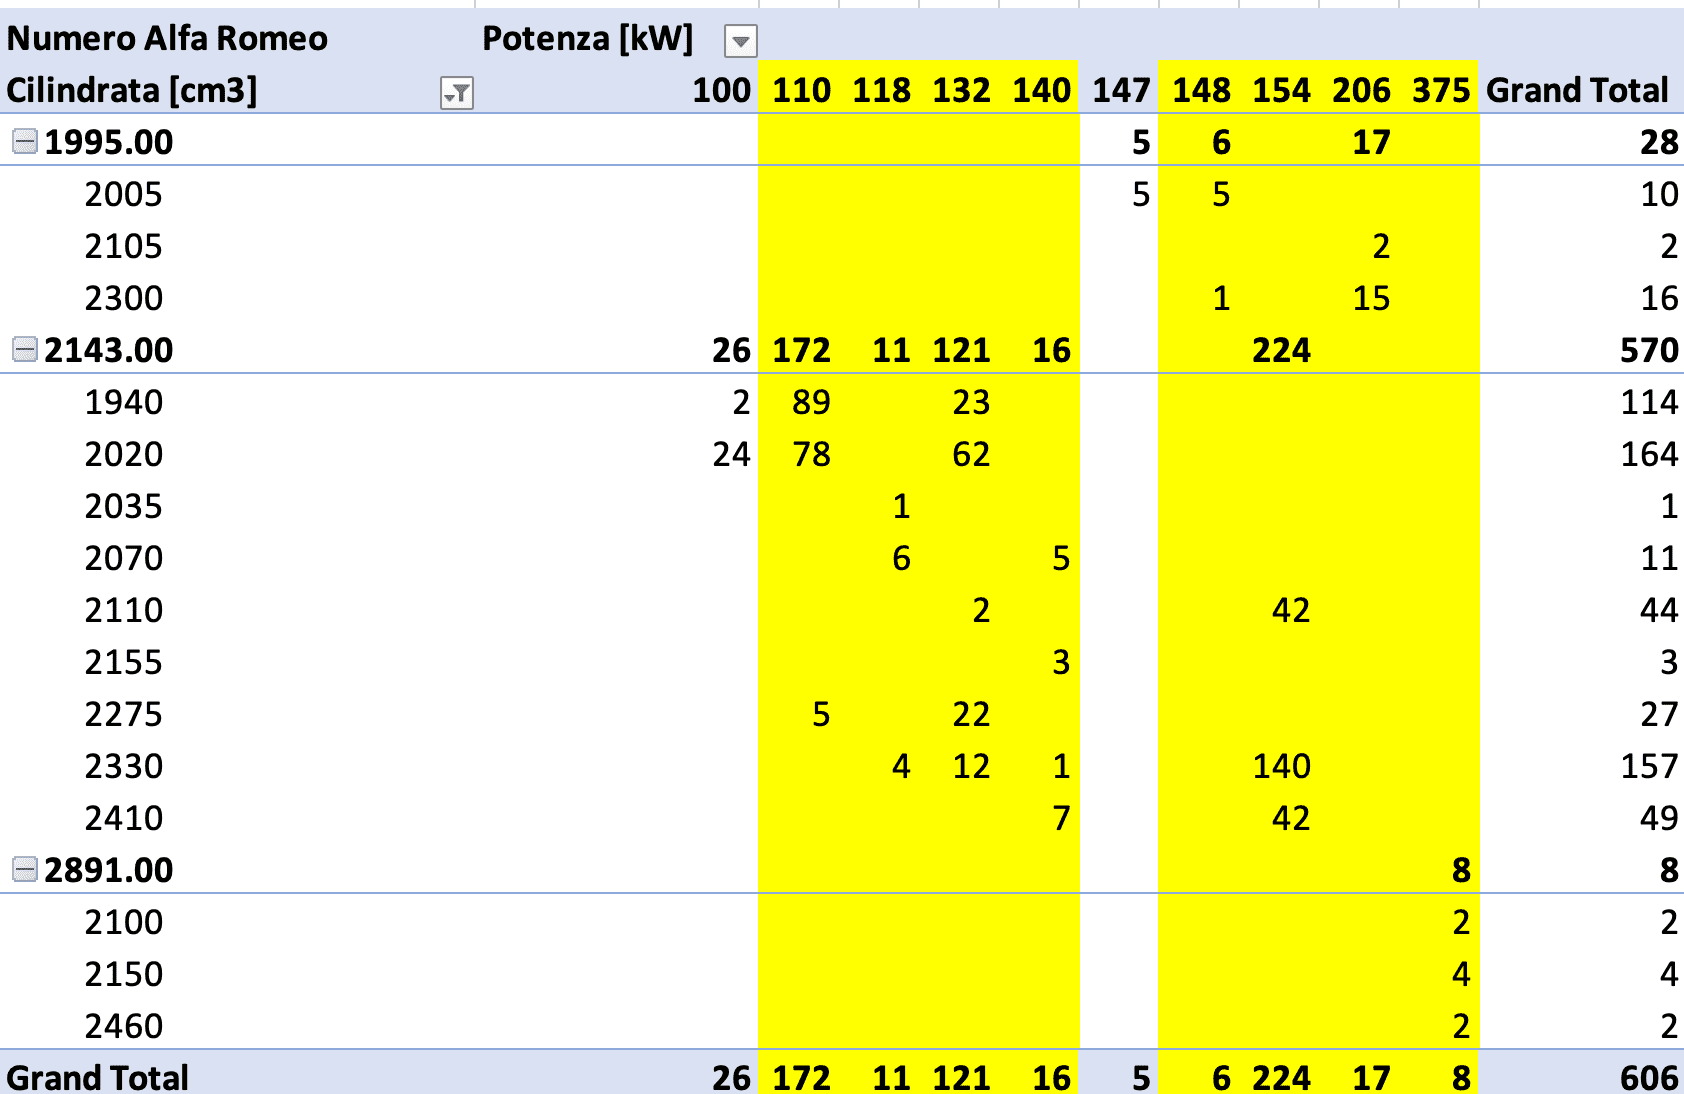Collapse the 2891.00 group
Image resolution: width=1684 pixels, height=1094 pixels.
click(24, 870)
